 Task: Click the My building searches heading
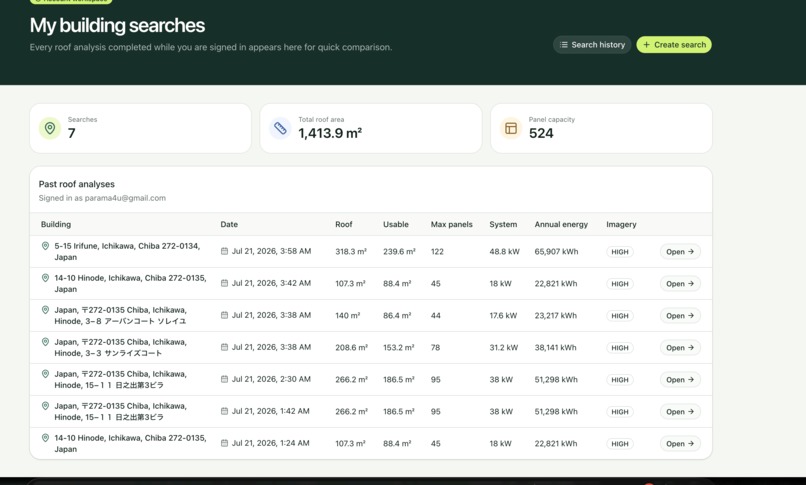pos(117,25)
